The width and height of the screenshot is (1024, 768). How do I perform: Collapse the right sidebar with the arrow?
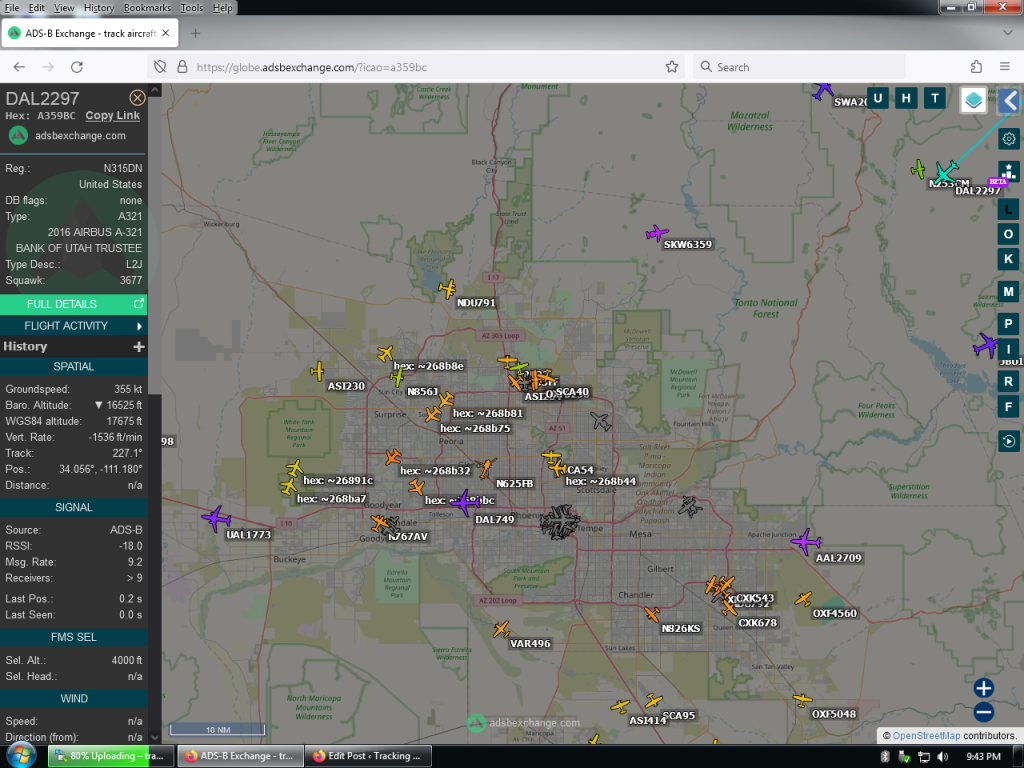[x=1010, y=101]
